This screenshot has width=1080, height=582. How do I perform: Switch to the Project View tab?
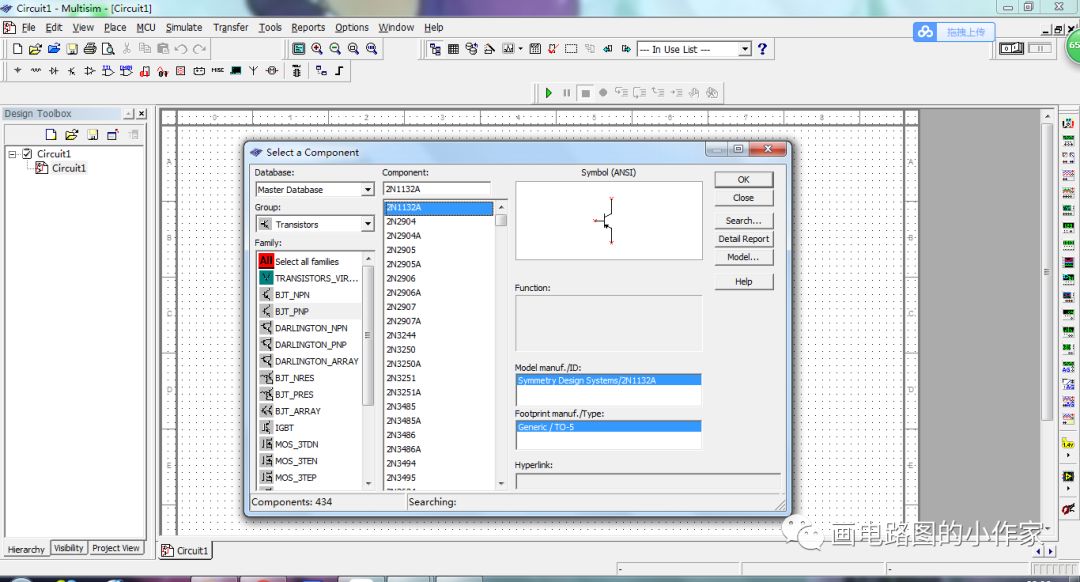coord(116,548)
